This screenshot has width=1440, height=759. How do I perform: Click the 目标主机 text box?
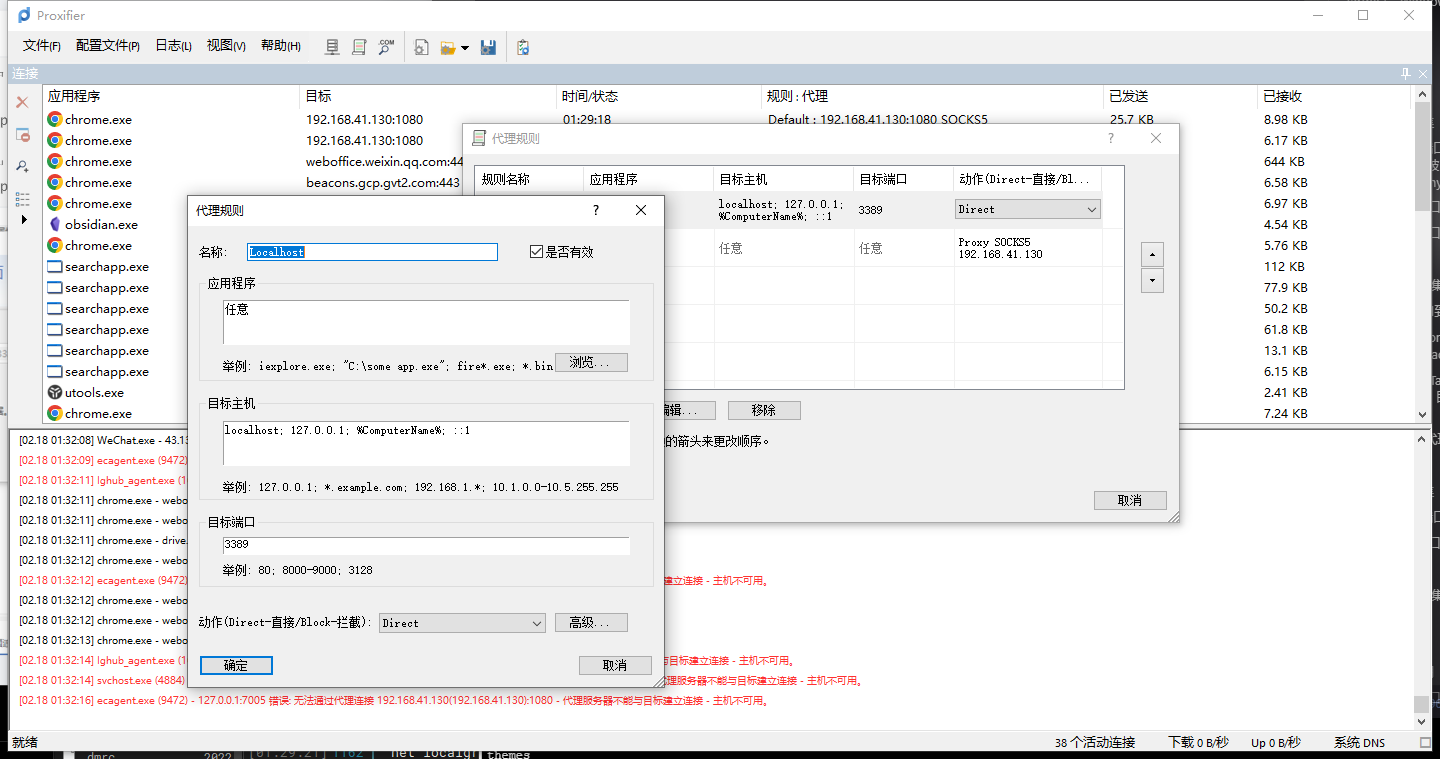click(426, 443)
